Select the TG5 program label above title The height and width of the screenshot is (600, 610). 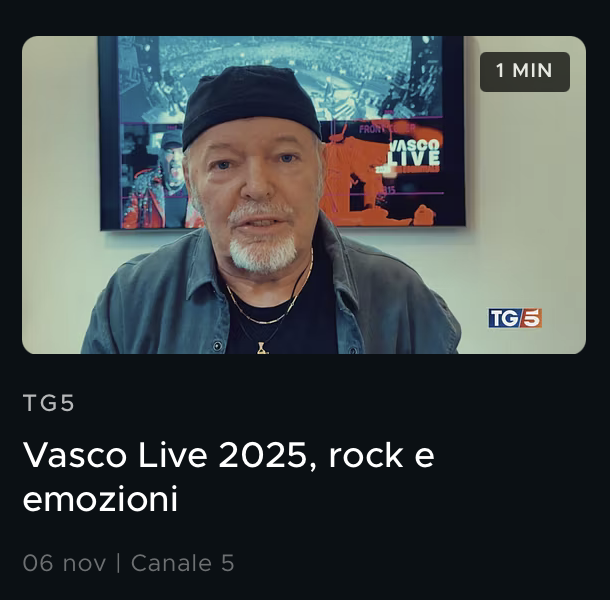[49, 402]
